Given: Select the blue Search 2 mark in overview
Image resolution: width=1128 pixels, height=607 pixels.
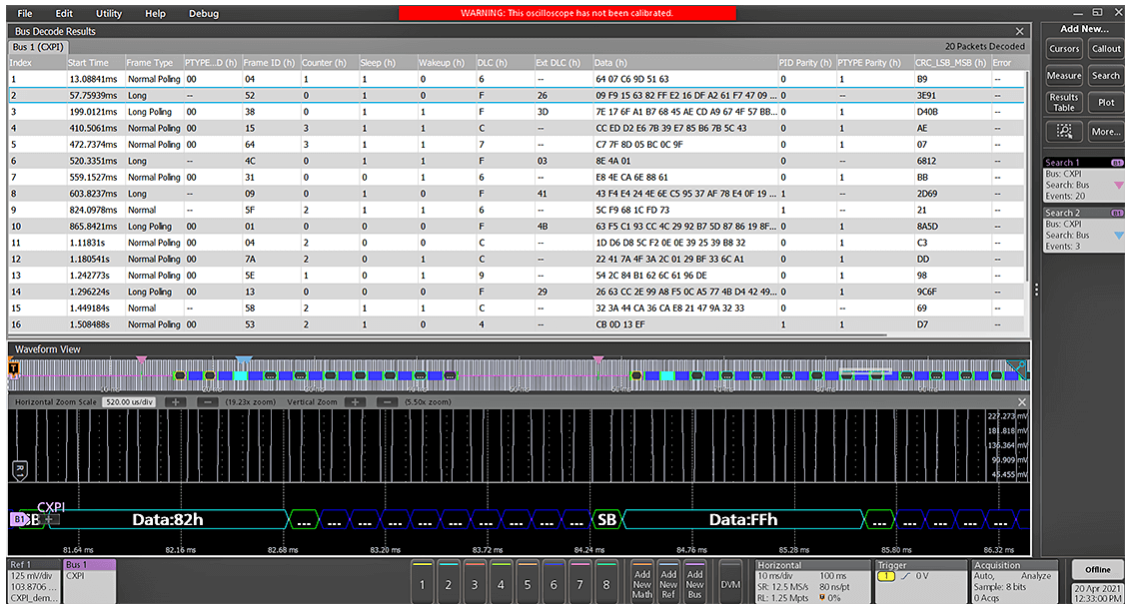Looking at the screenshot, I should (x=245, y=360).
